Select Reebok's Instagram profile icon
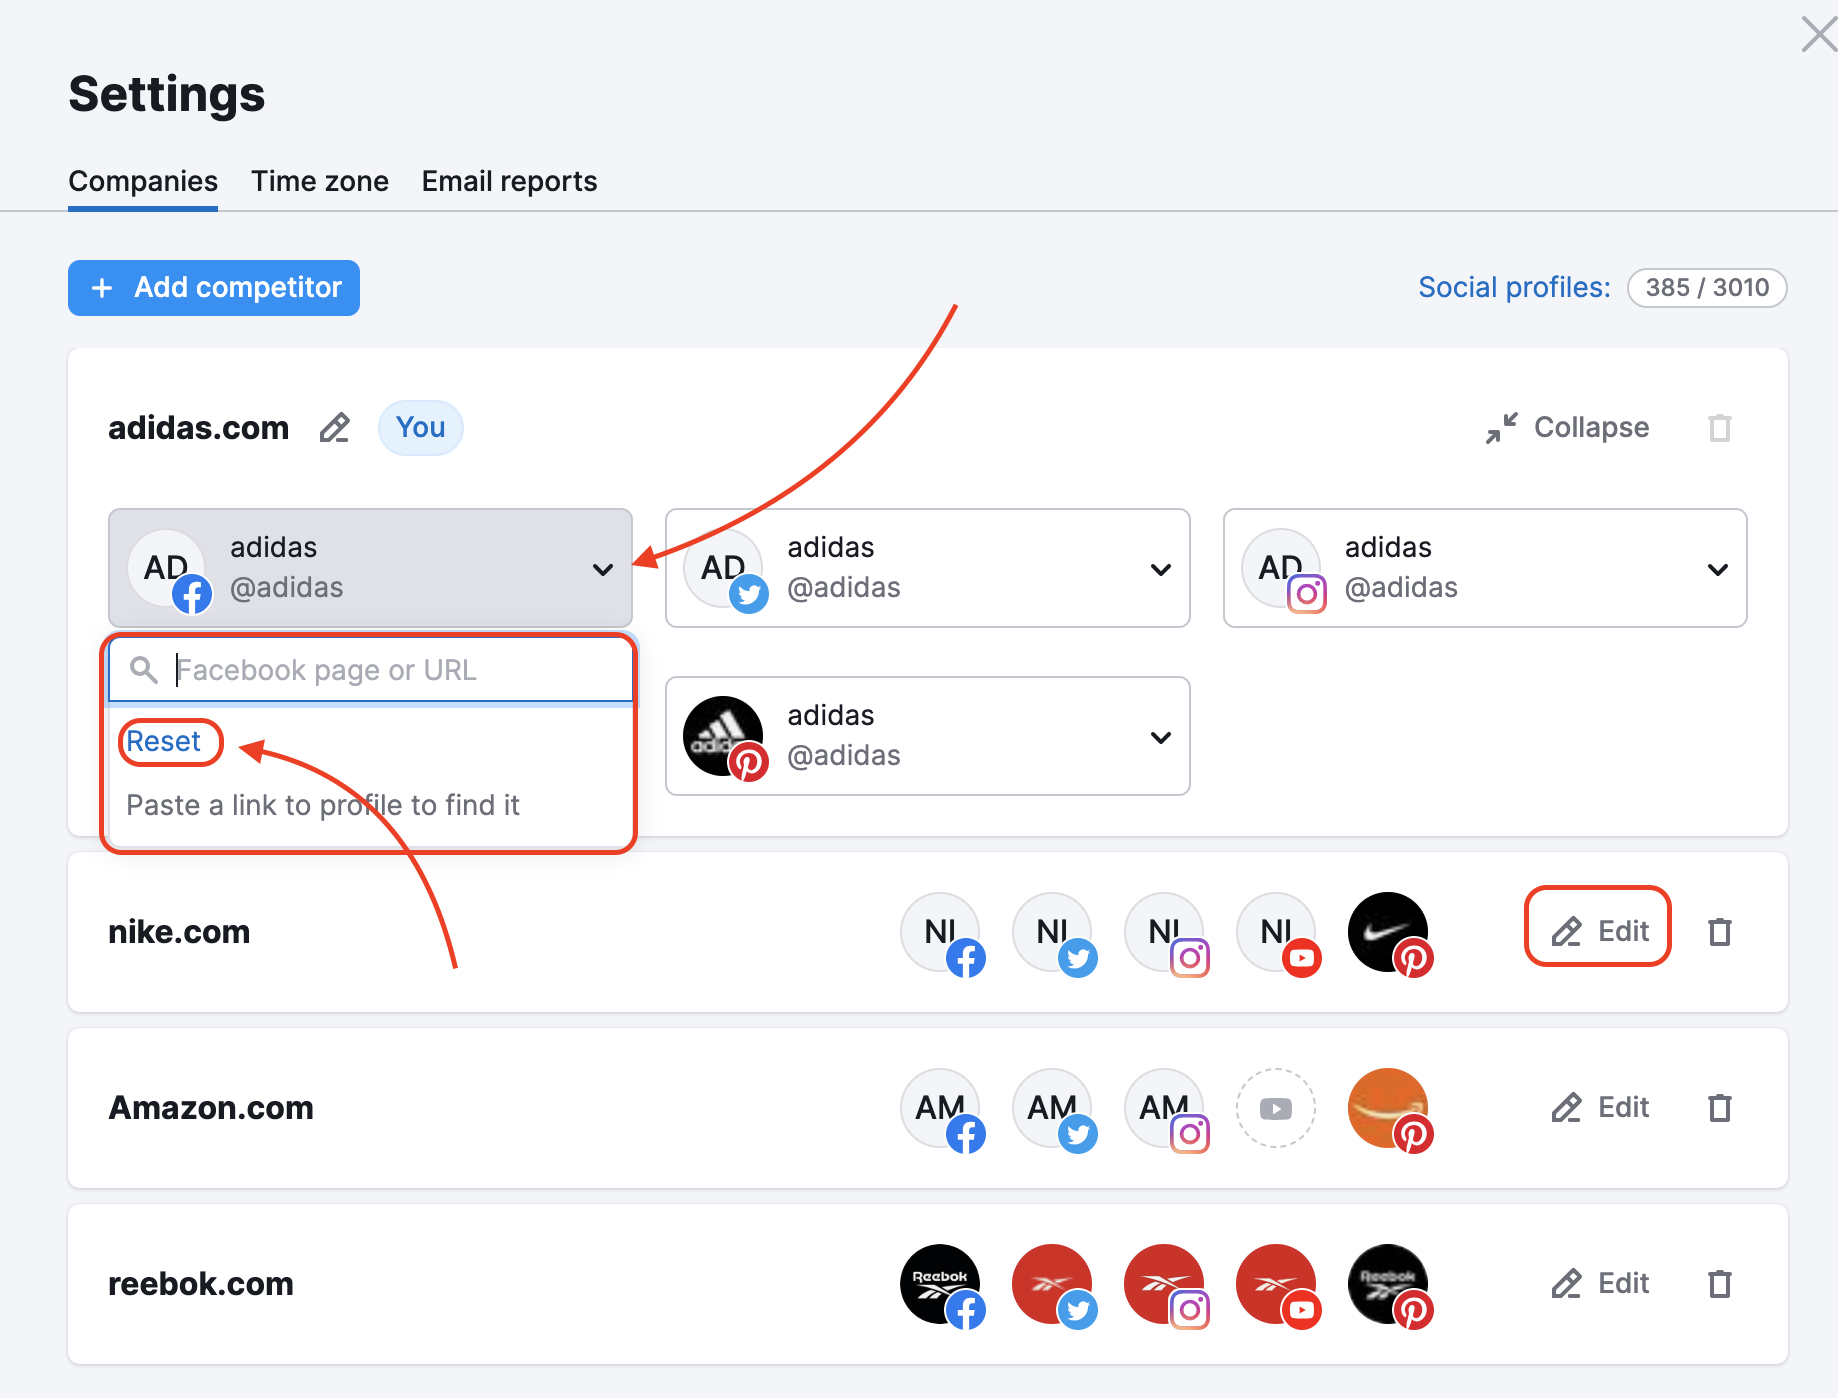Screen dimensions: 1838x1398 click(1164, 1285)
